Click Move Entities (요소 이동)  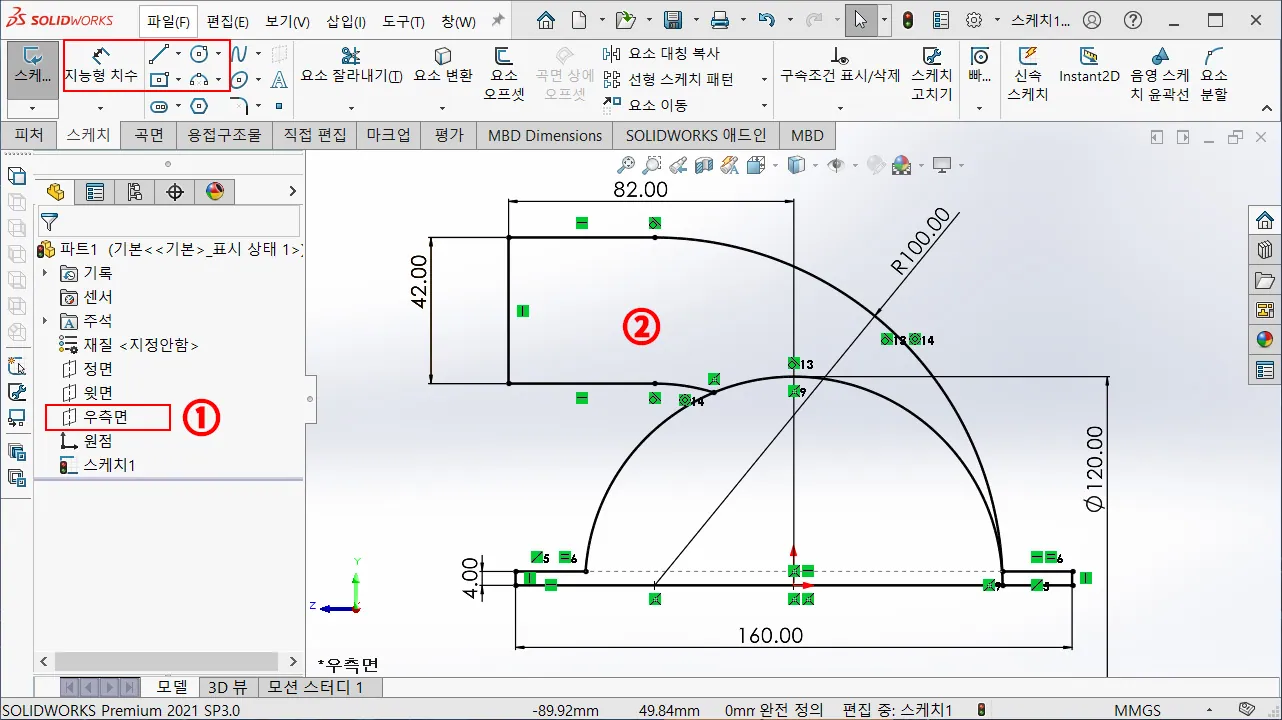click(x=645, y=105)
